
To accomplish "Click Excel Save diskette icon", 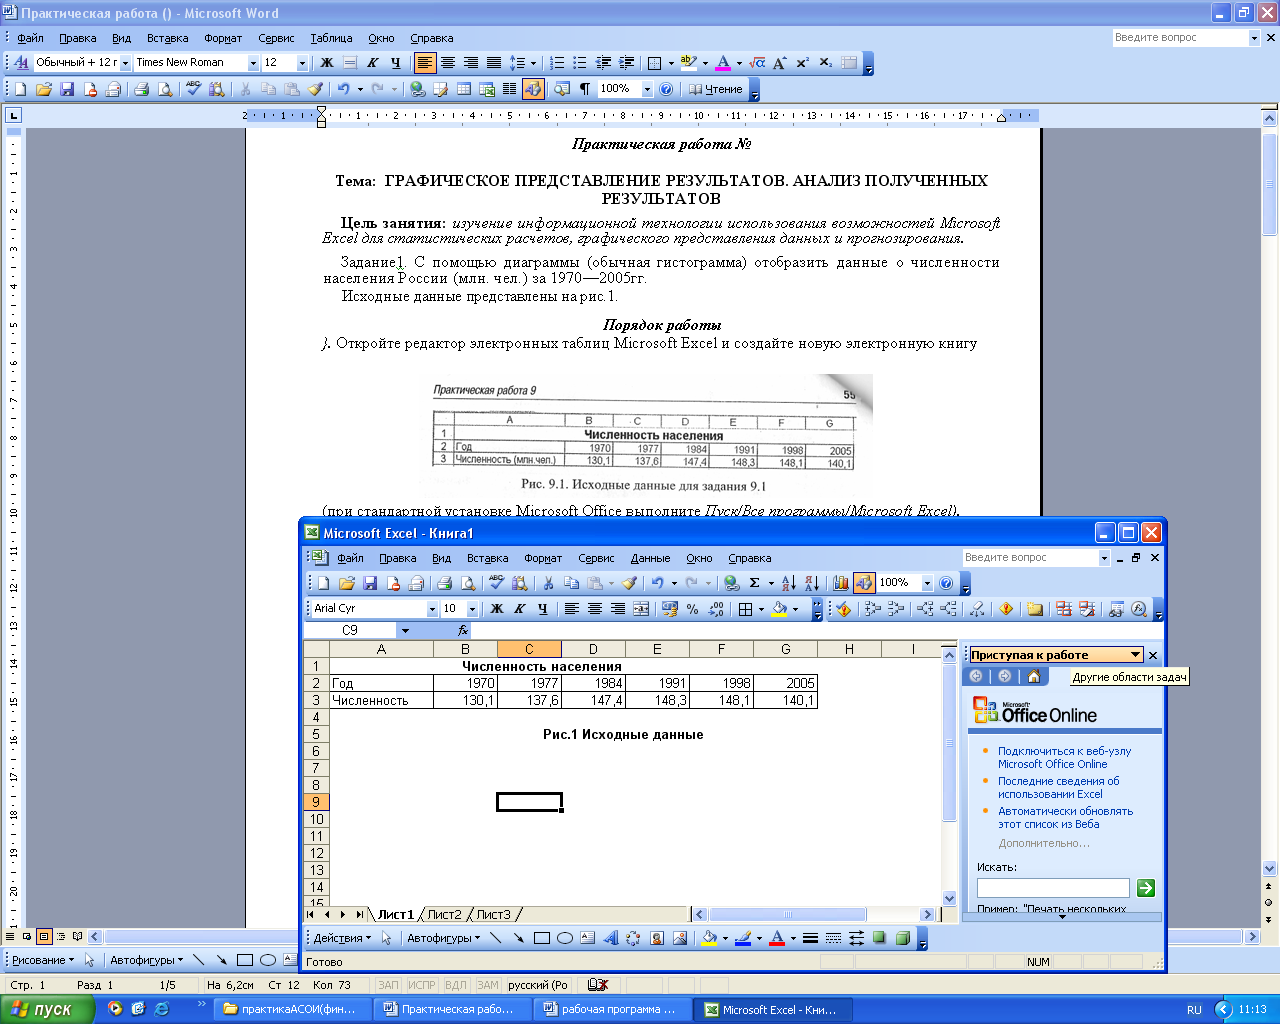I will 370,583.
